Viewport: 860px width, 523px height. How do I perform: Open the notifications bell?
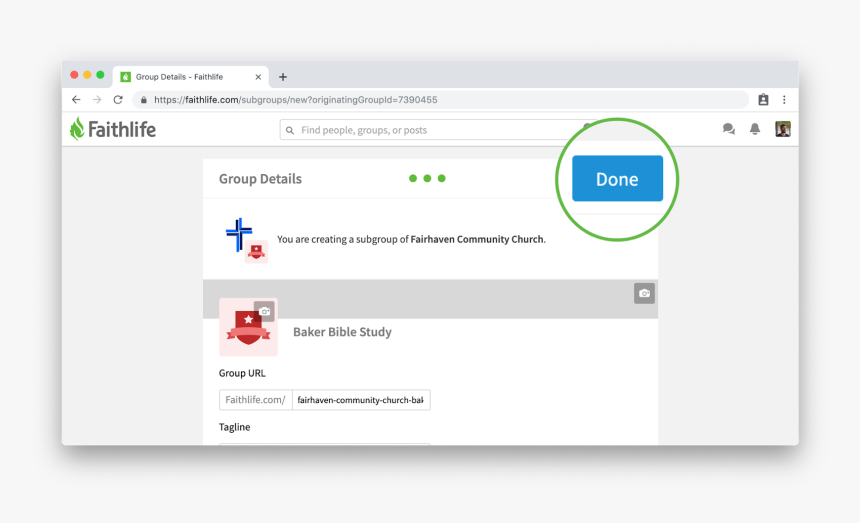pos(755,129)
